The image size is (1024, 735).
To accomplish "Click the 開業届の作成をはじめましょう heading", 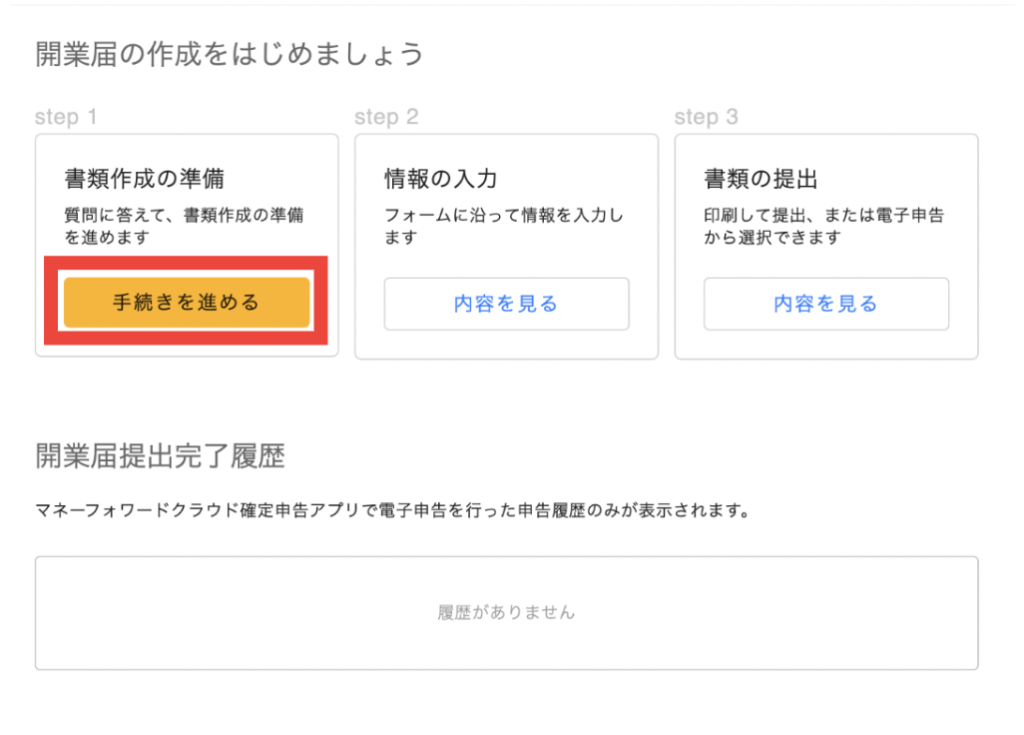I will [230, 54].
